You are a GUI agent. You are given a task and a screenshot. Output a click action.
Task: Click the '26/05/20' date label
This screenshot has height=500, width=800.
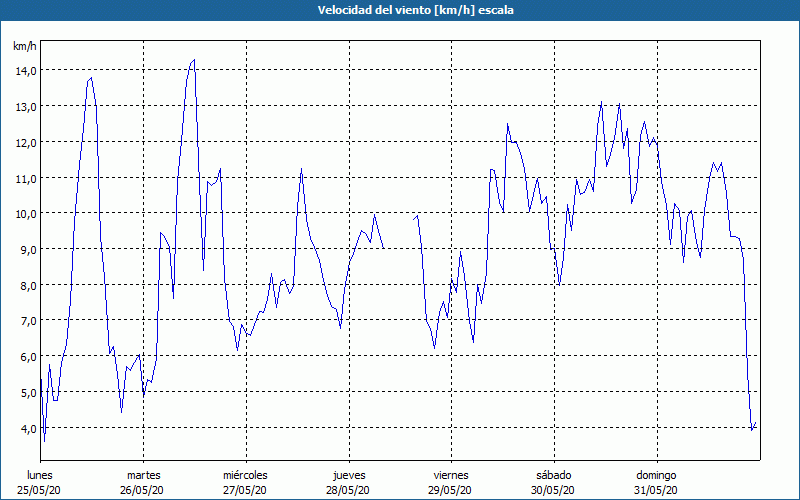(x=142, y=490)
